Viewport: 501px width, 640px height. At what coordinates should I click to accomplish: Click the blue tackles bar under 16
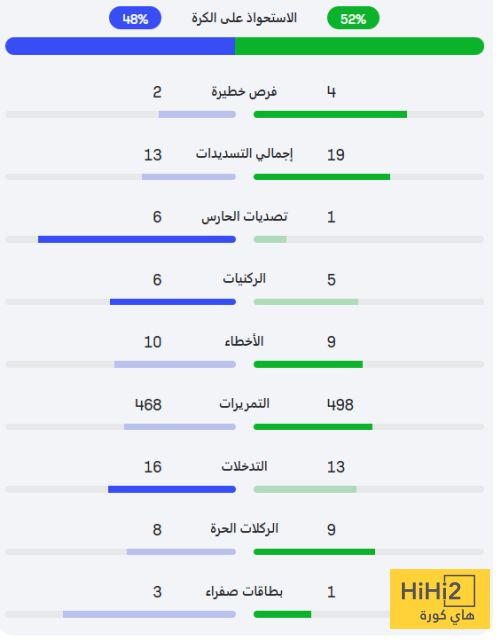pos(172,489)
